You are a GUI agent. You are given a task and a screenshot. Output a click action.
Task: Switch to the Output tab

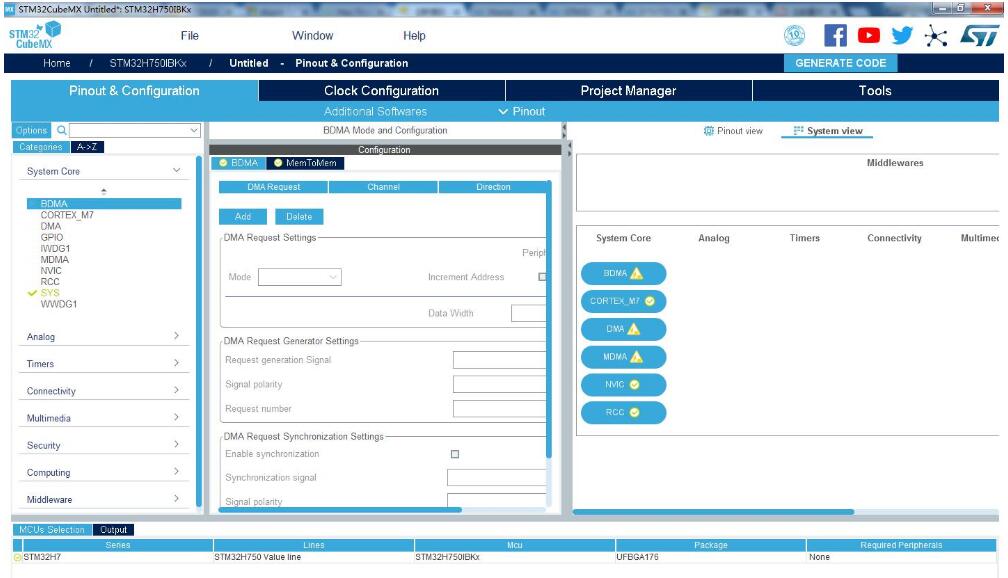tap(114, 530)
